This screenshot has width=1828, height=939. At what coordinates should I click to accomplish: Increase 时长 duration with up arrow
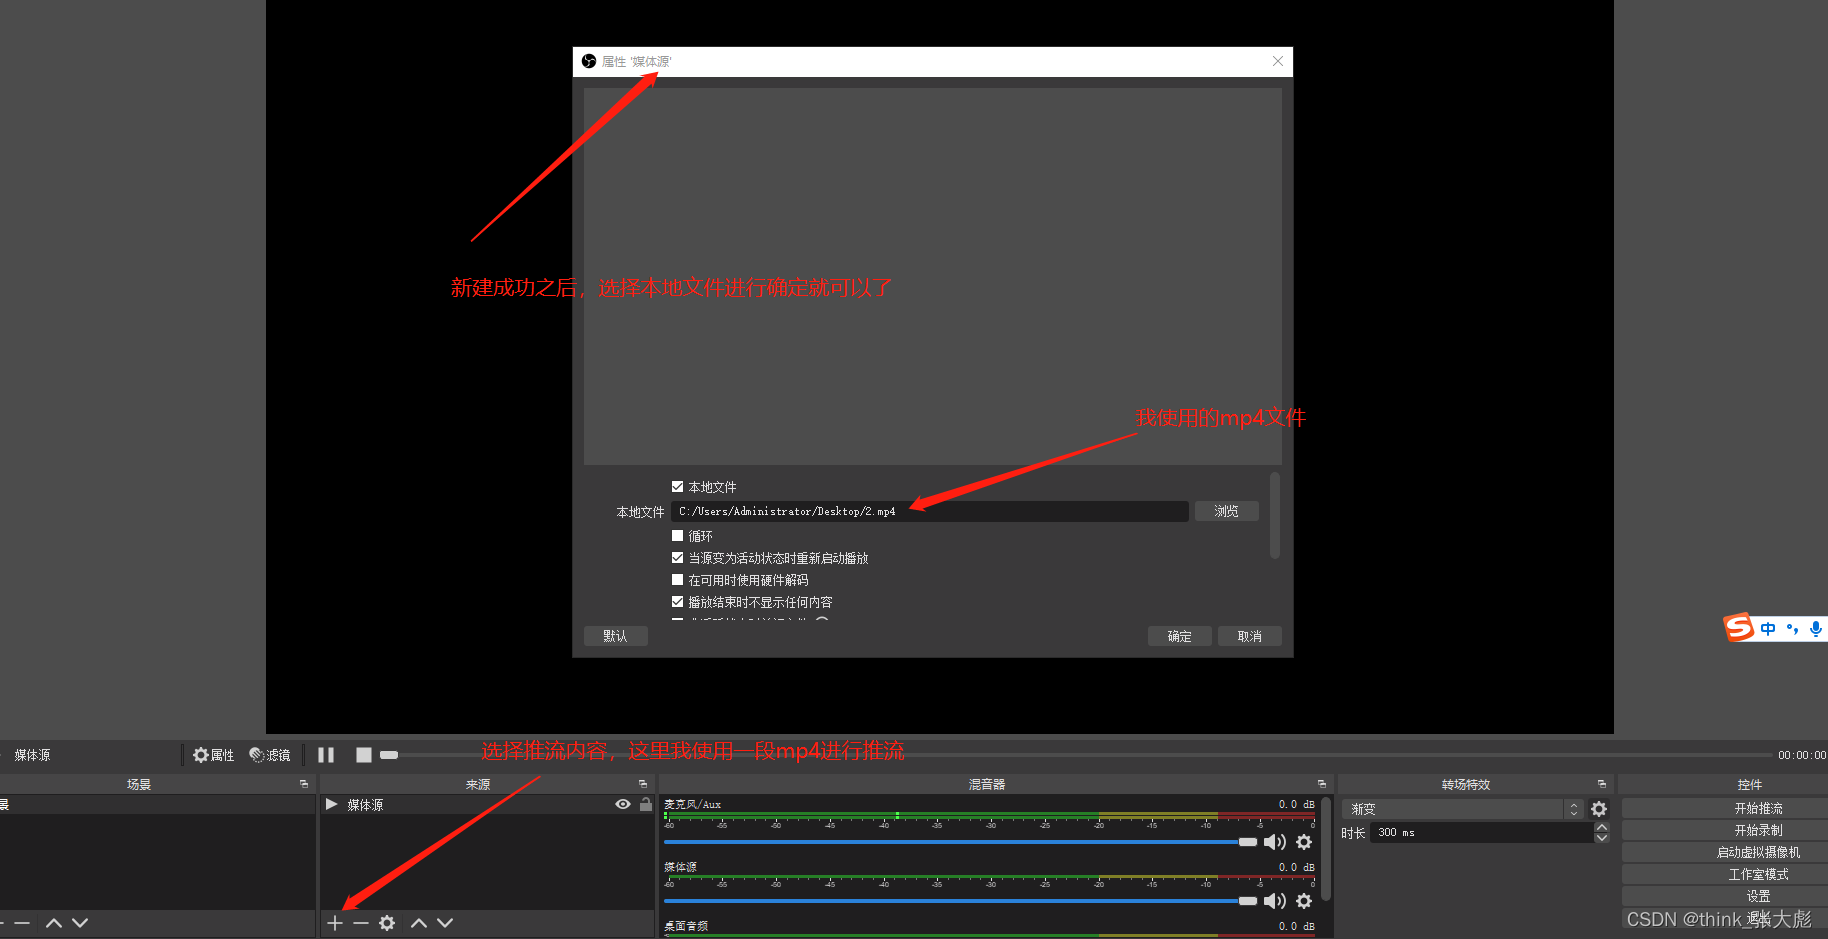pos(1602,827)
